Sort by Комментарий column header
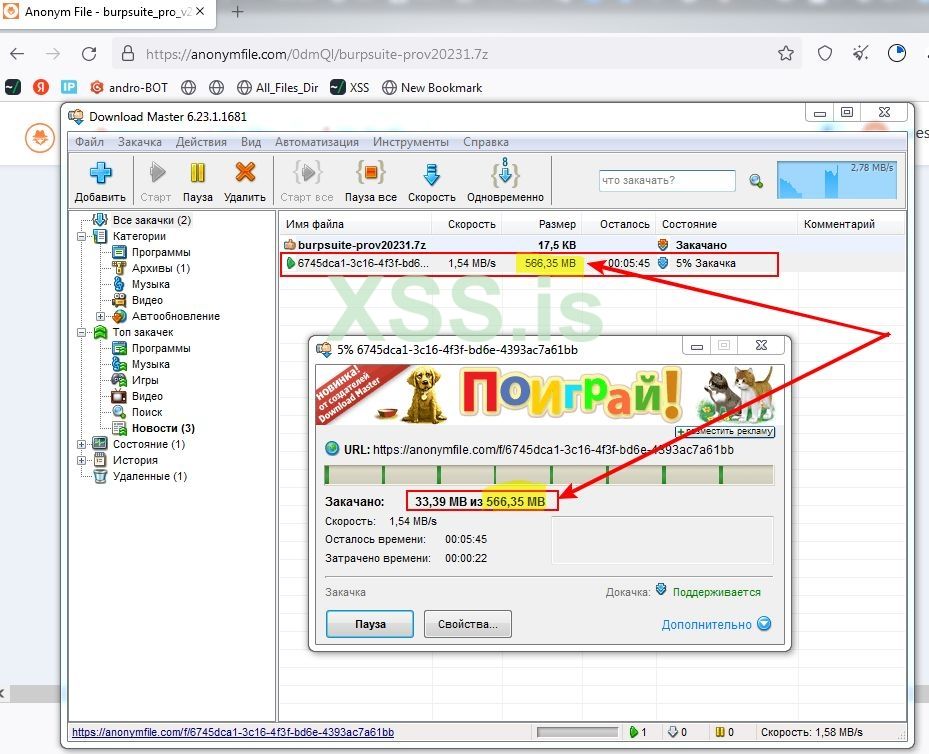Viewport: 929px width, 754px height. [x=851, y=224]
